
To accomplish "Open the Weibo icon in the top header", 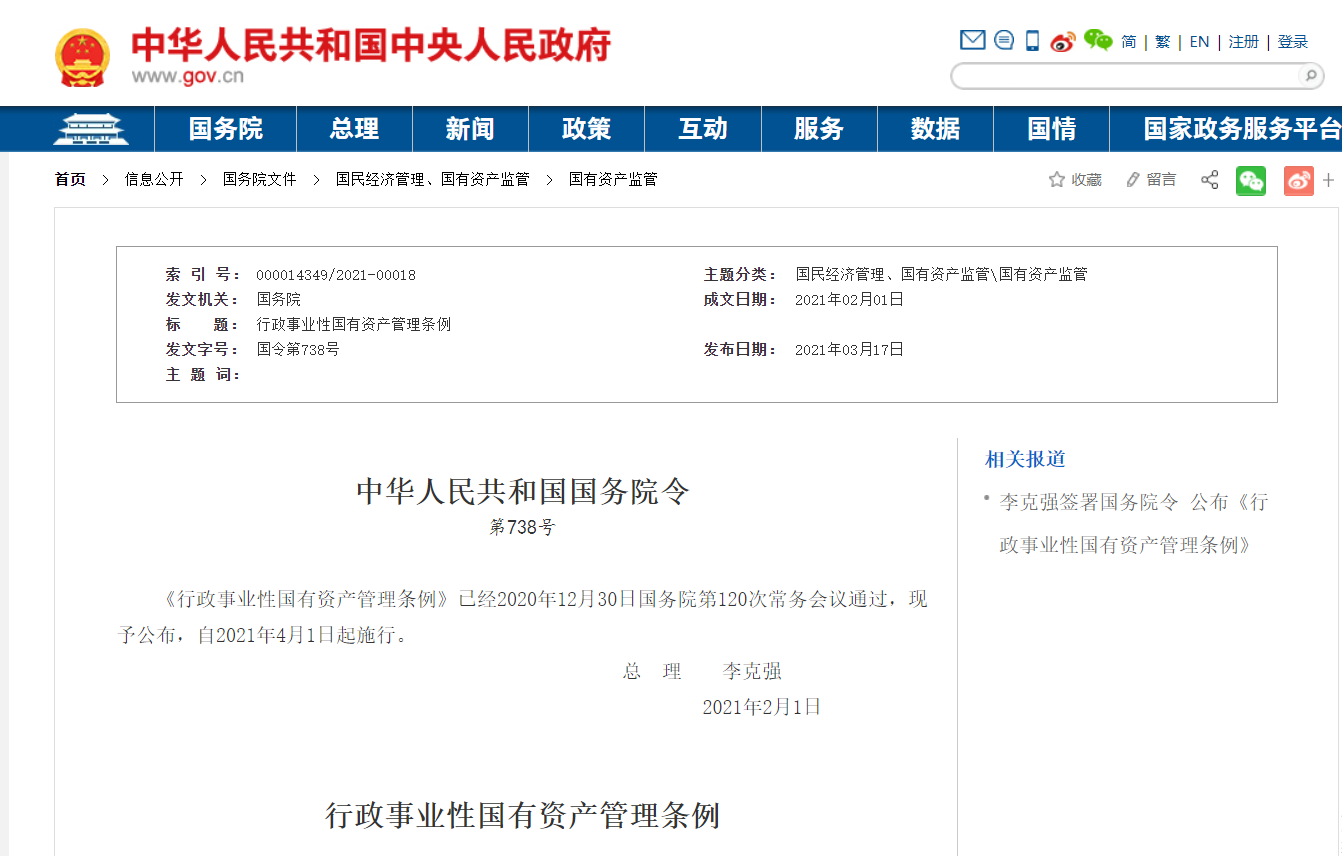I will point(1062,41).
